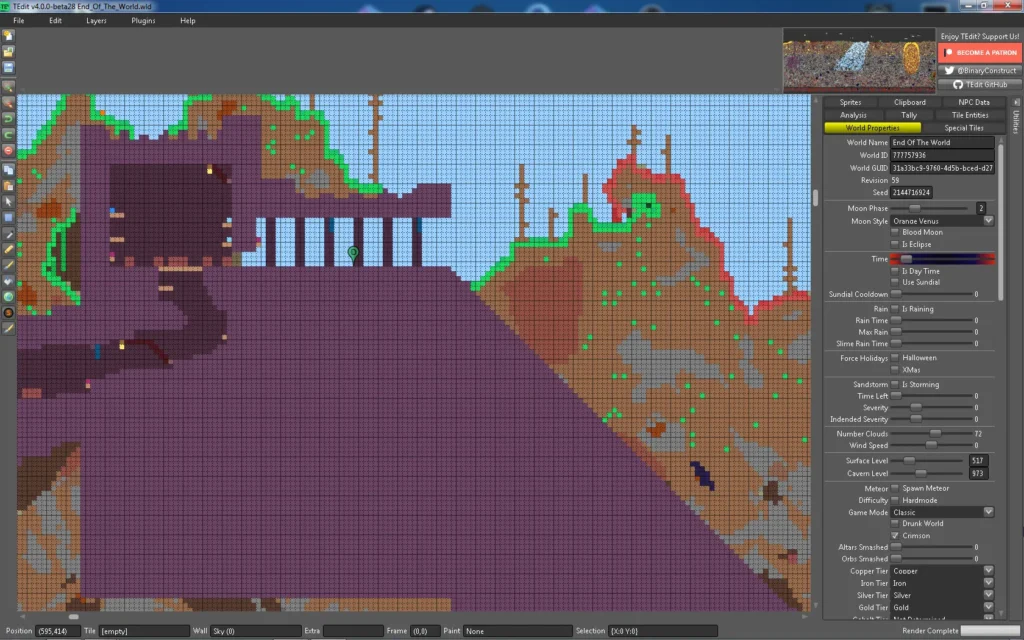
Task: Click the Time gradient slider
Action: click(x=943, y=259)
